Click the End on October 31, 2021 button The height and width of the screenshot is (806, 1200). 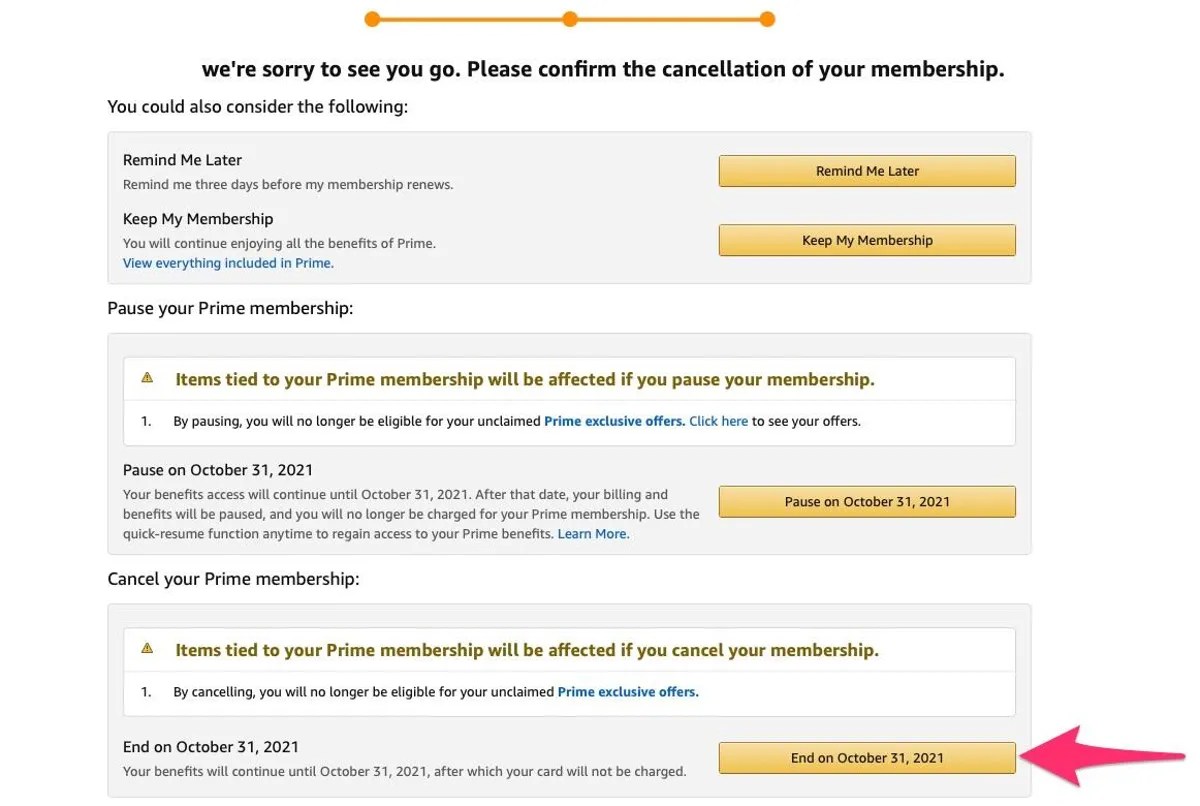coord(866,757)
